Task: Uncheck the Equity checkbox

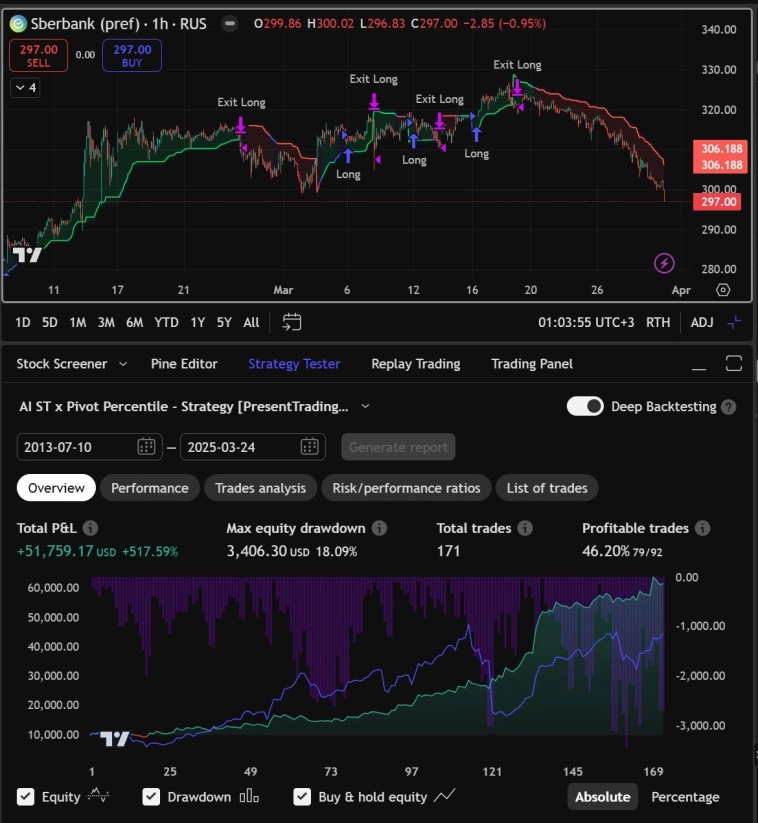Action: 26,797
